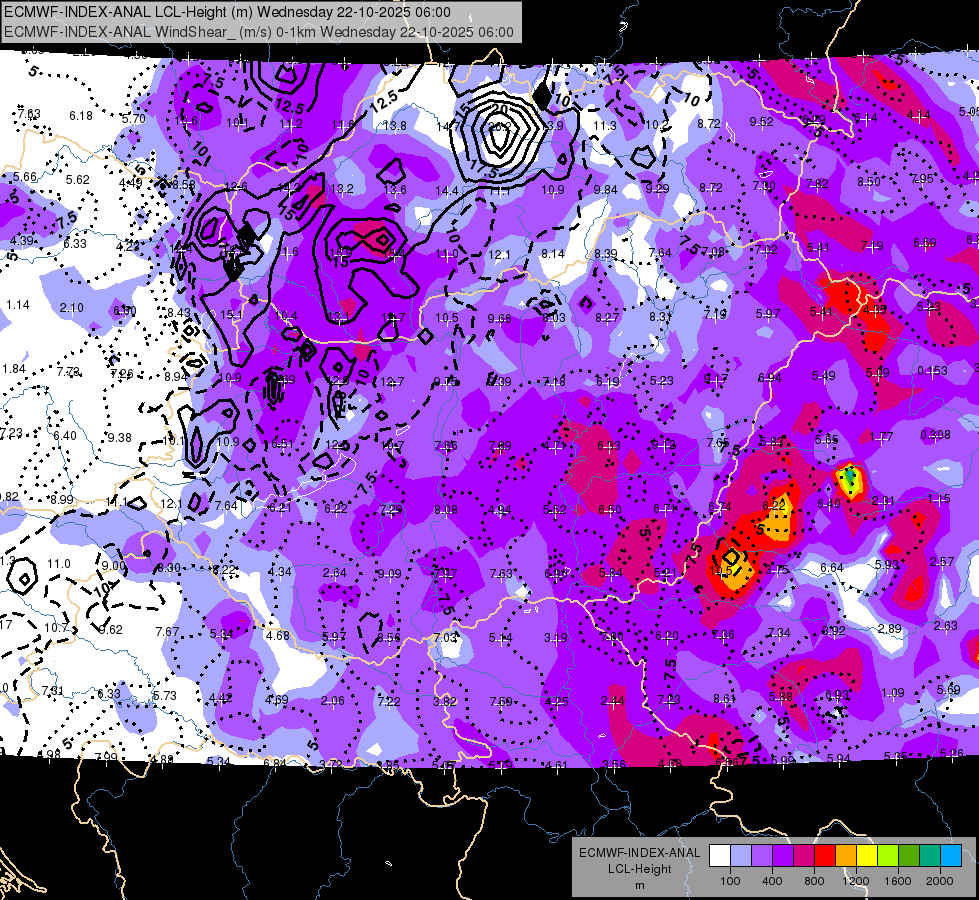
Task: Click map value "14.5" in orange area
Action: (x=721, y=570)
